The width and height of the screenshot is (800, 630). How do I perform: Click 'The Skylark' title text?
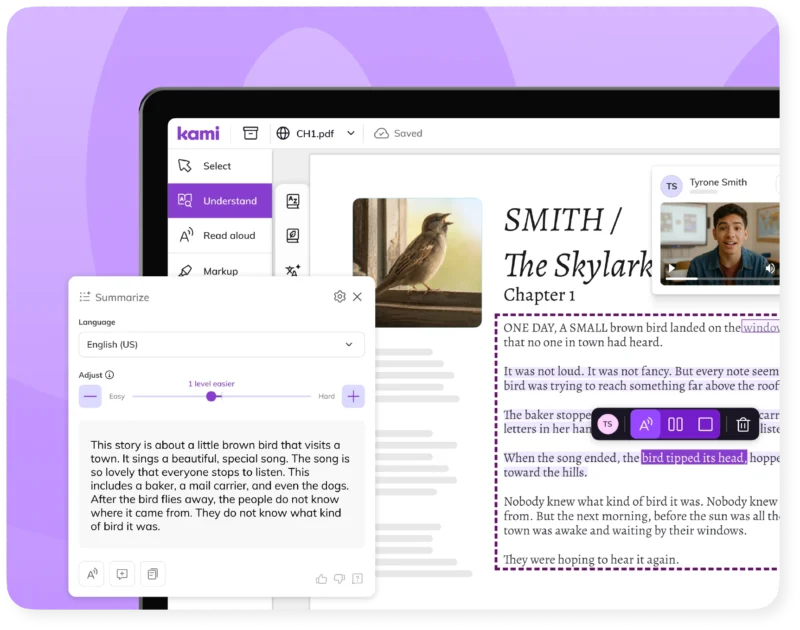click(x=579, y=265)
